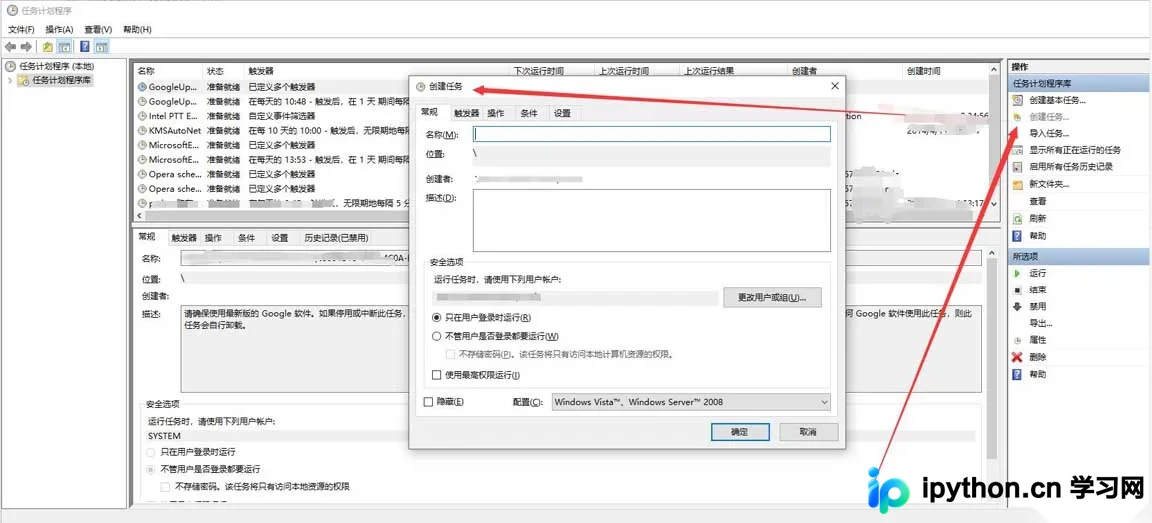Switch to 条件 tab in 创建任务 dialog

(529, 113)
